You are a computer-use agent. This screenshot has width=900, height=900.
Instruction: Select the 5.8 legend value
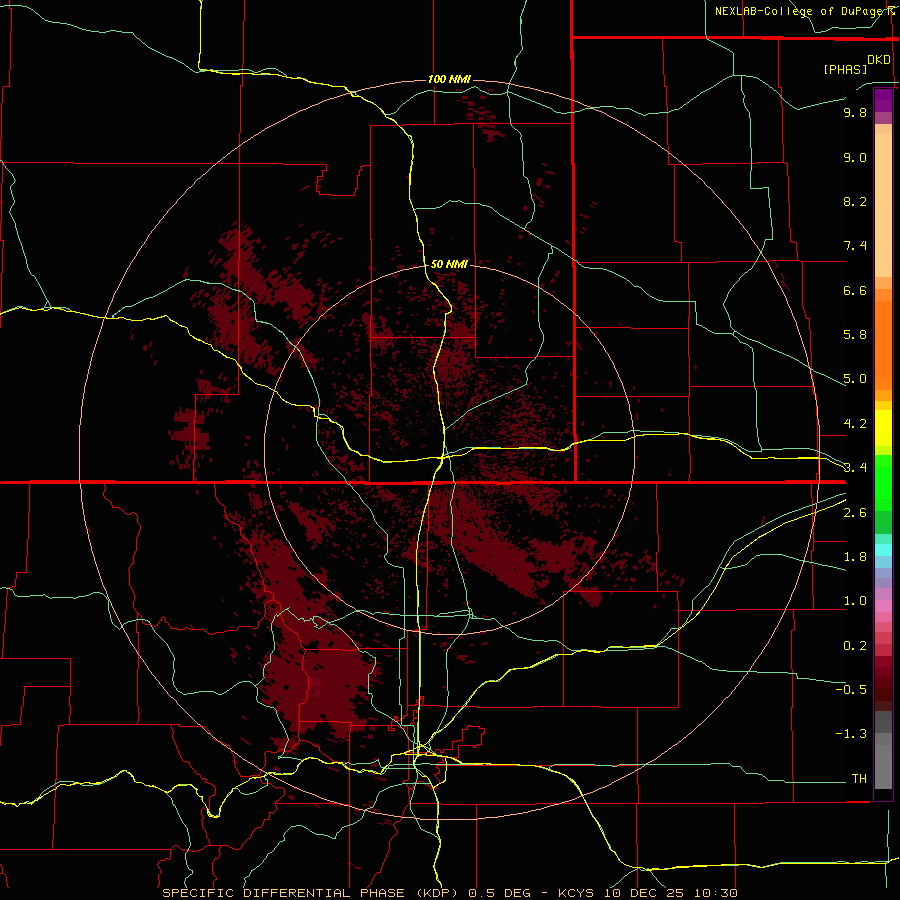coord(855,335)
